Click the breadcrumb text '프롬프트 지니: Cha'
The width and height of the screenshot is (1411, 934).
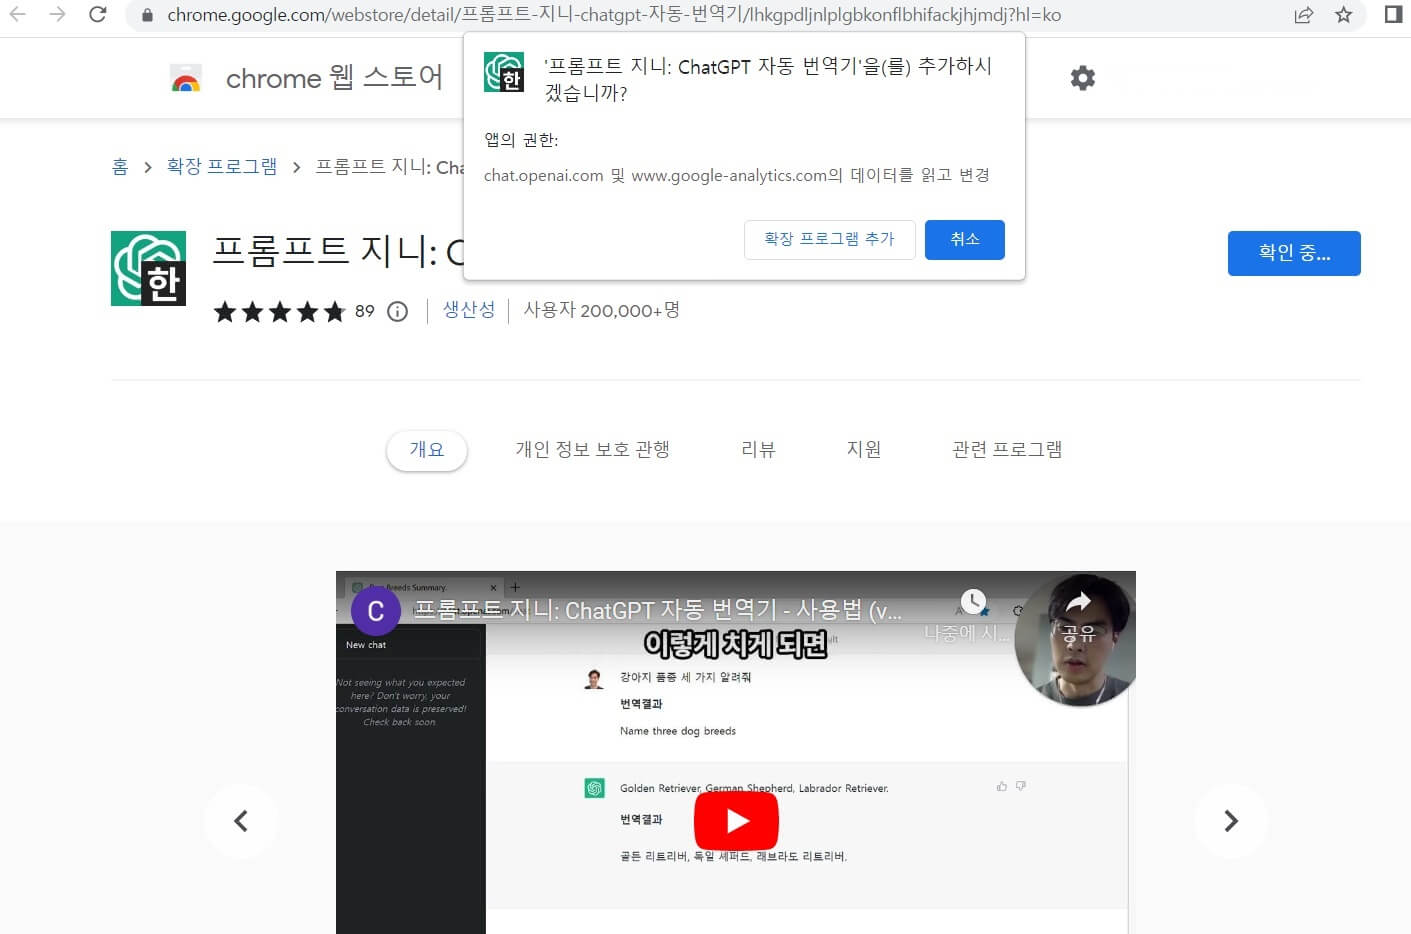(390, 167)
